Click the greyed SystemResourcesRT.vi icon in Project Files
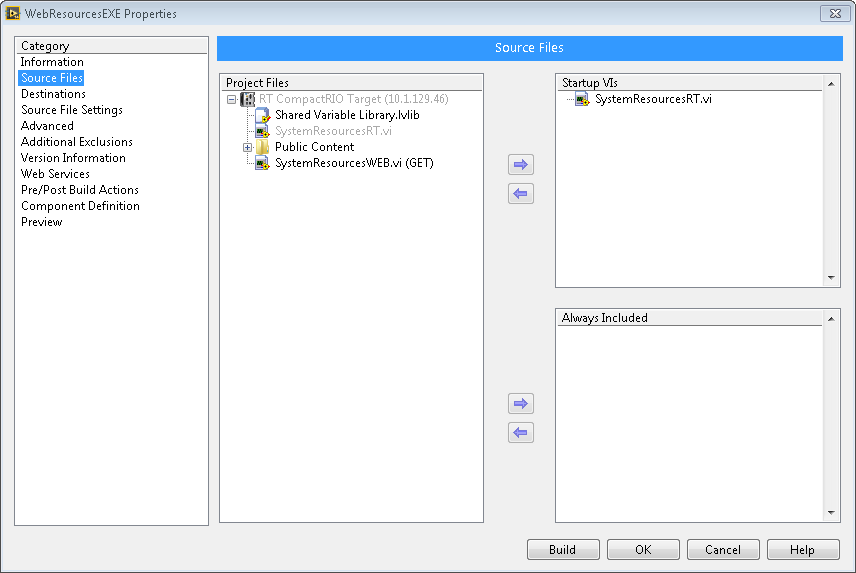The width and height of the screenshot is (856, 573). (x=263, y=131)
